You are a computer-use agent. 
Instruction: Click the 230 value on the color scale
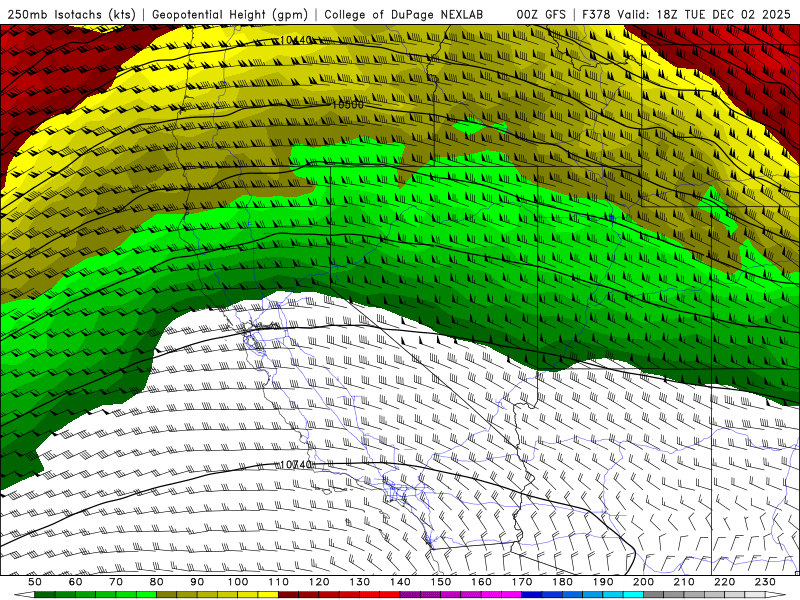point(765,582)
